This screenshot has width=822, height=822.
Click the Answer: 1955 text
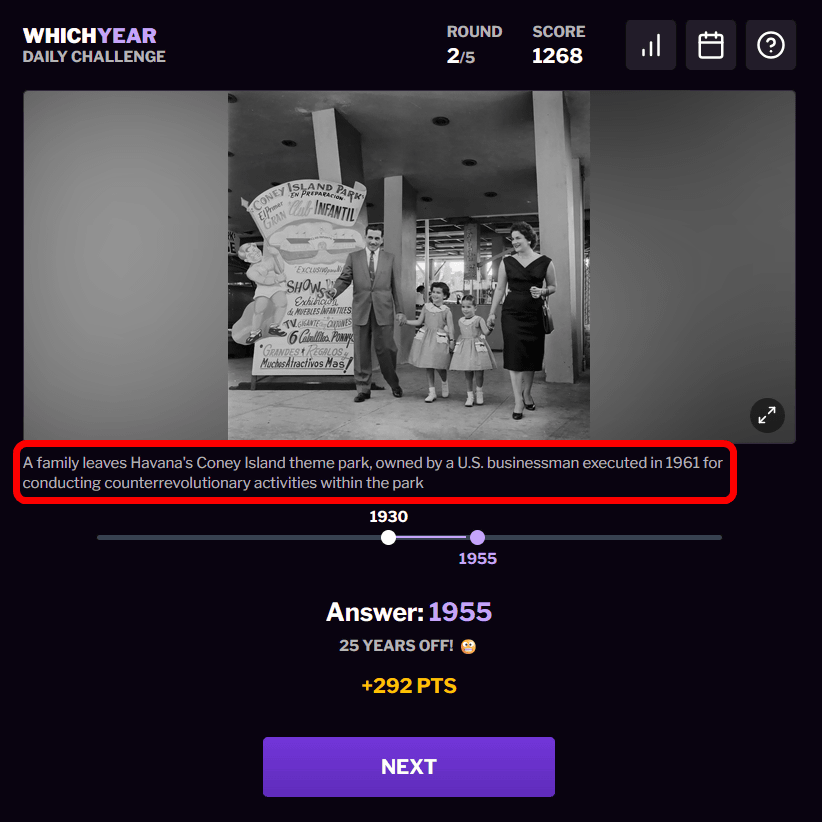point(409,612)
